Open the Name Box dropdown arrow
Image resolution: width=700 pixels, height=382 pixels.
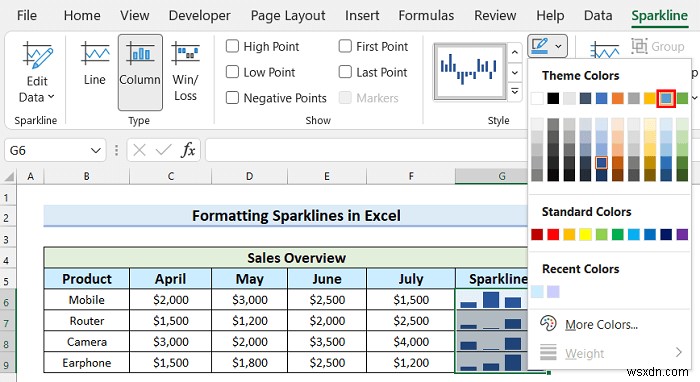(x=96, y=150)
